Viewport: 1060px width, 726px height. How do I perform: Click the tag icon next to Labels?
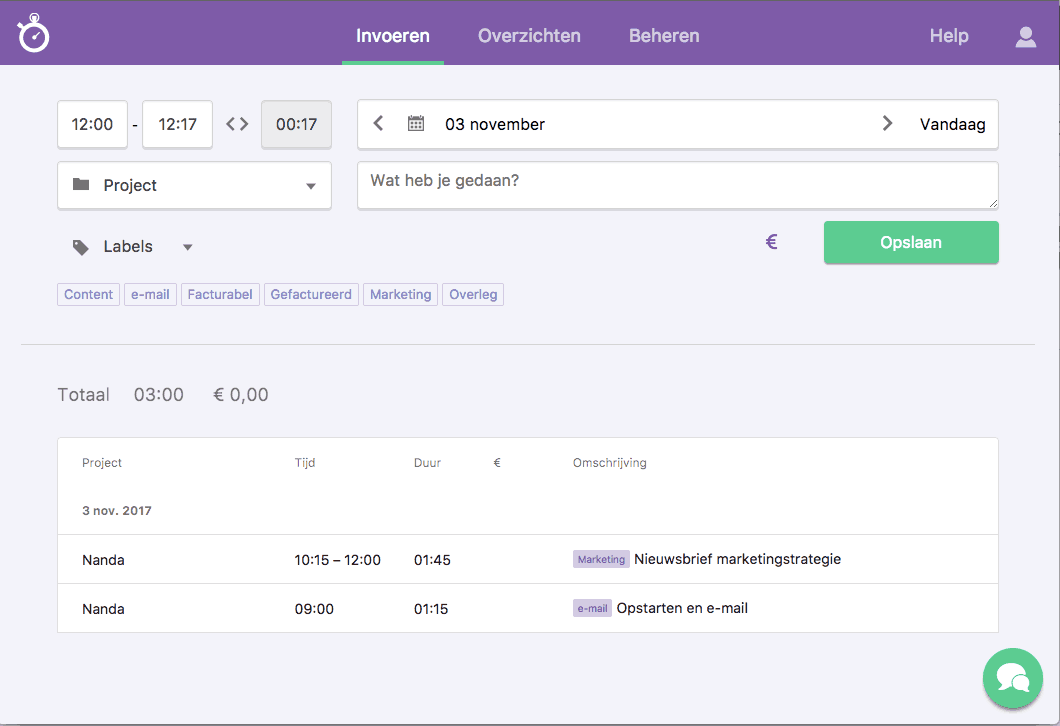click(x=80, y=247)
